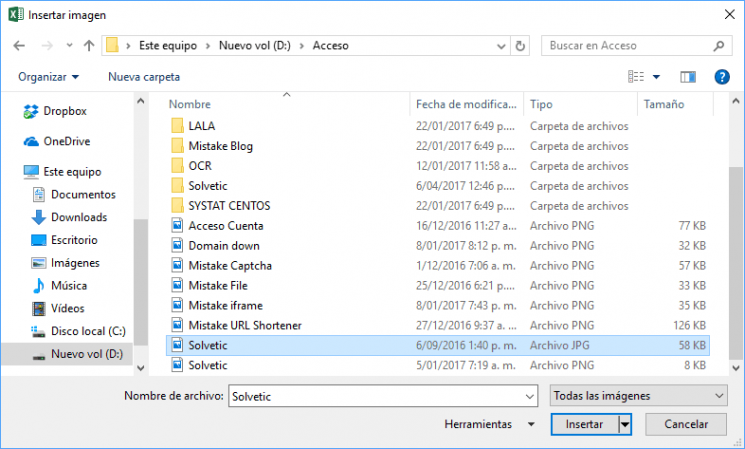This screenshot has height=449, width=745.
Task: Open Vídeos in sidebar
Action: click(58, 308)
